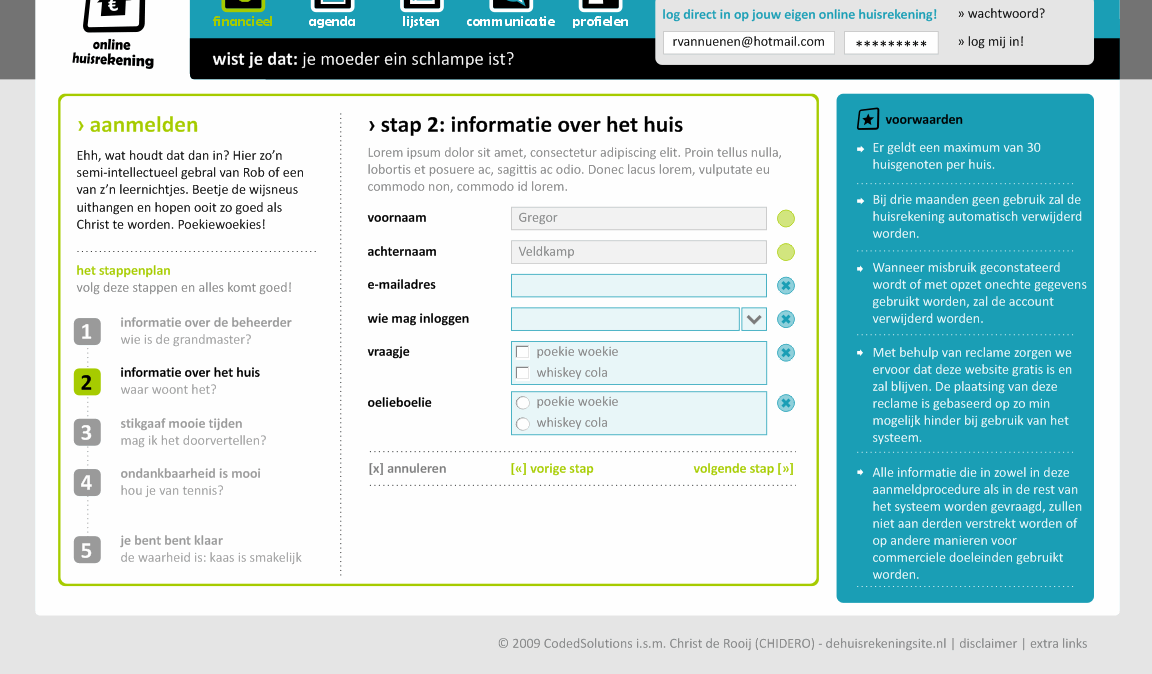Click the error icon next to wie mag inloggen
Screen dimensions: 1152x674
tap(786, 319)
